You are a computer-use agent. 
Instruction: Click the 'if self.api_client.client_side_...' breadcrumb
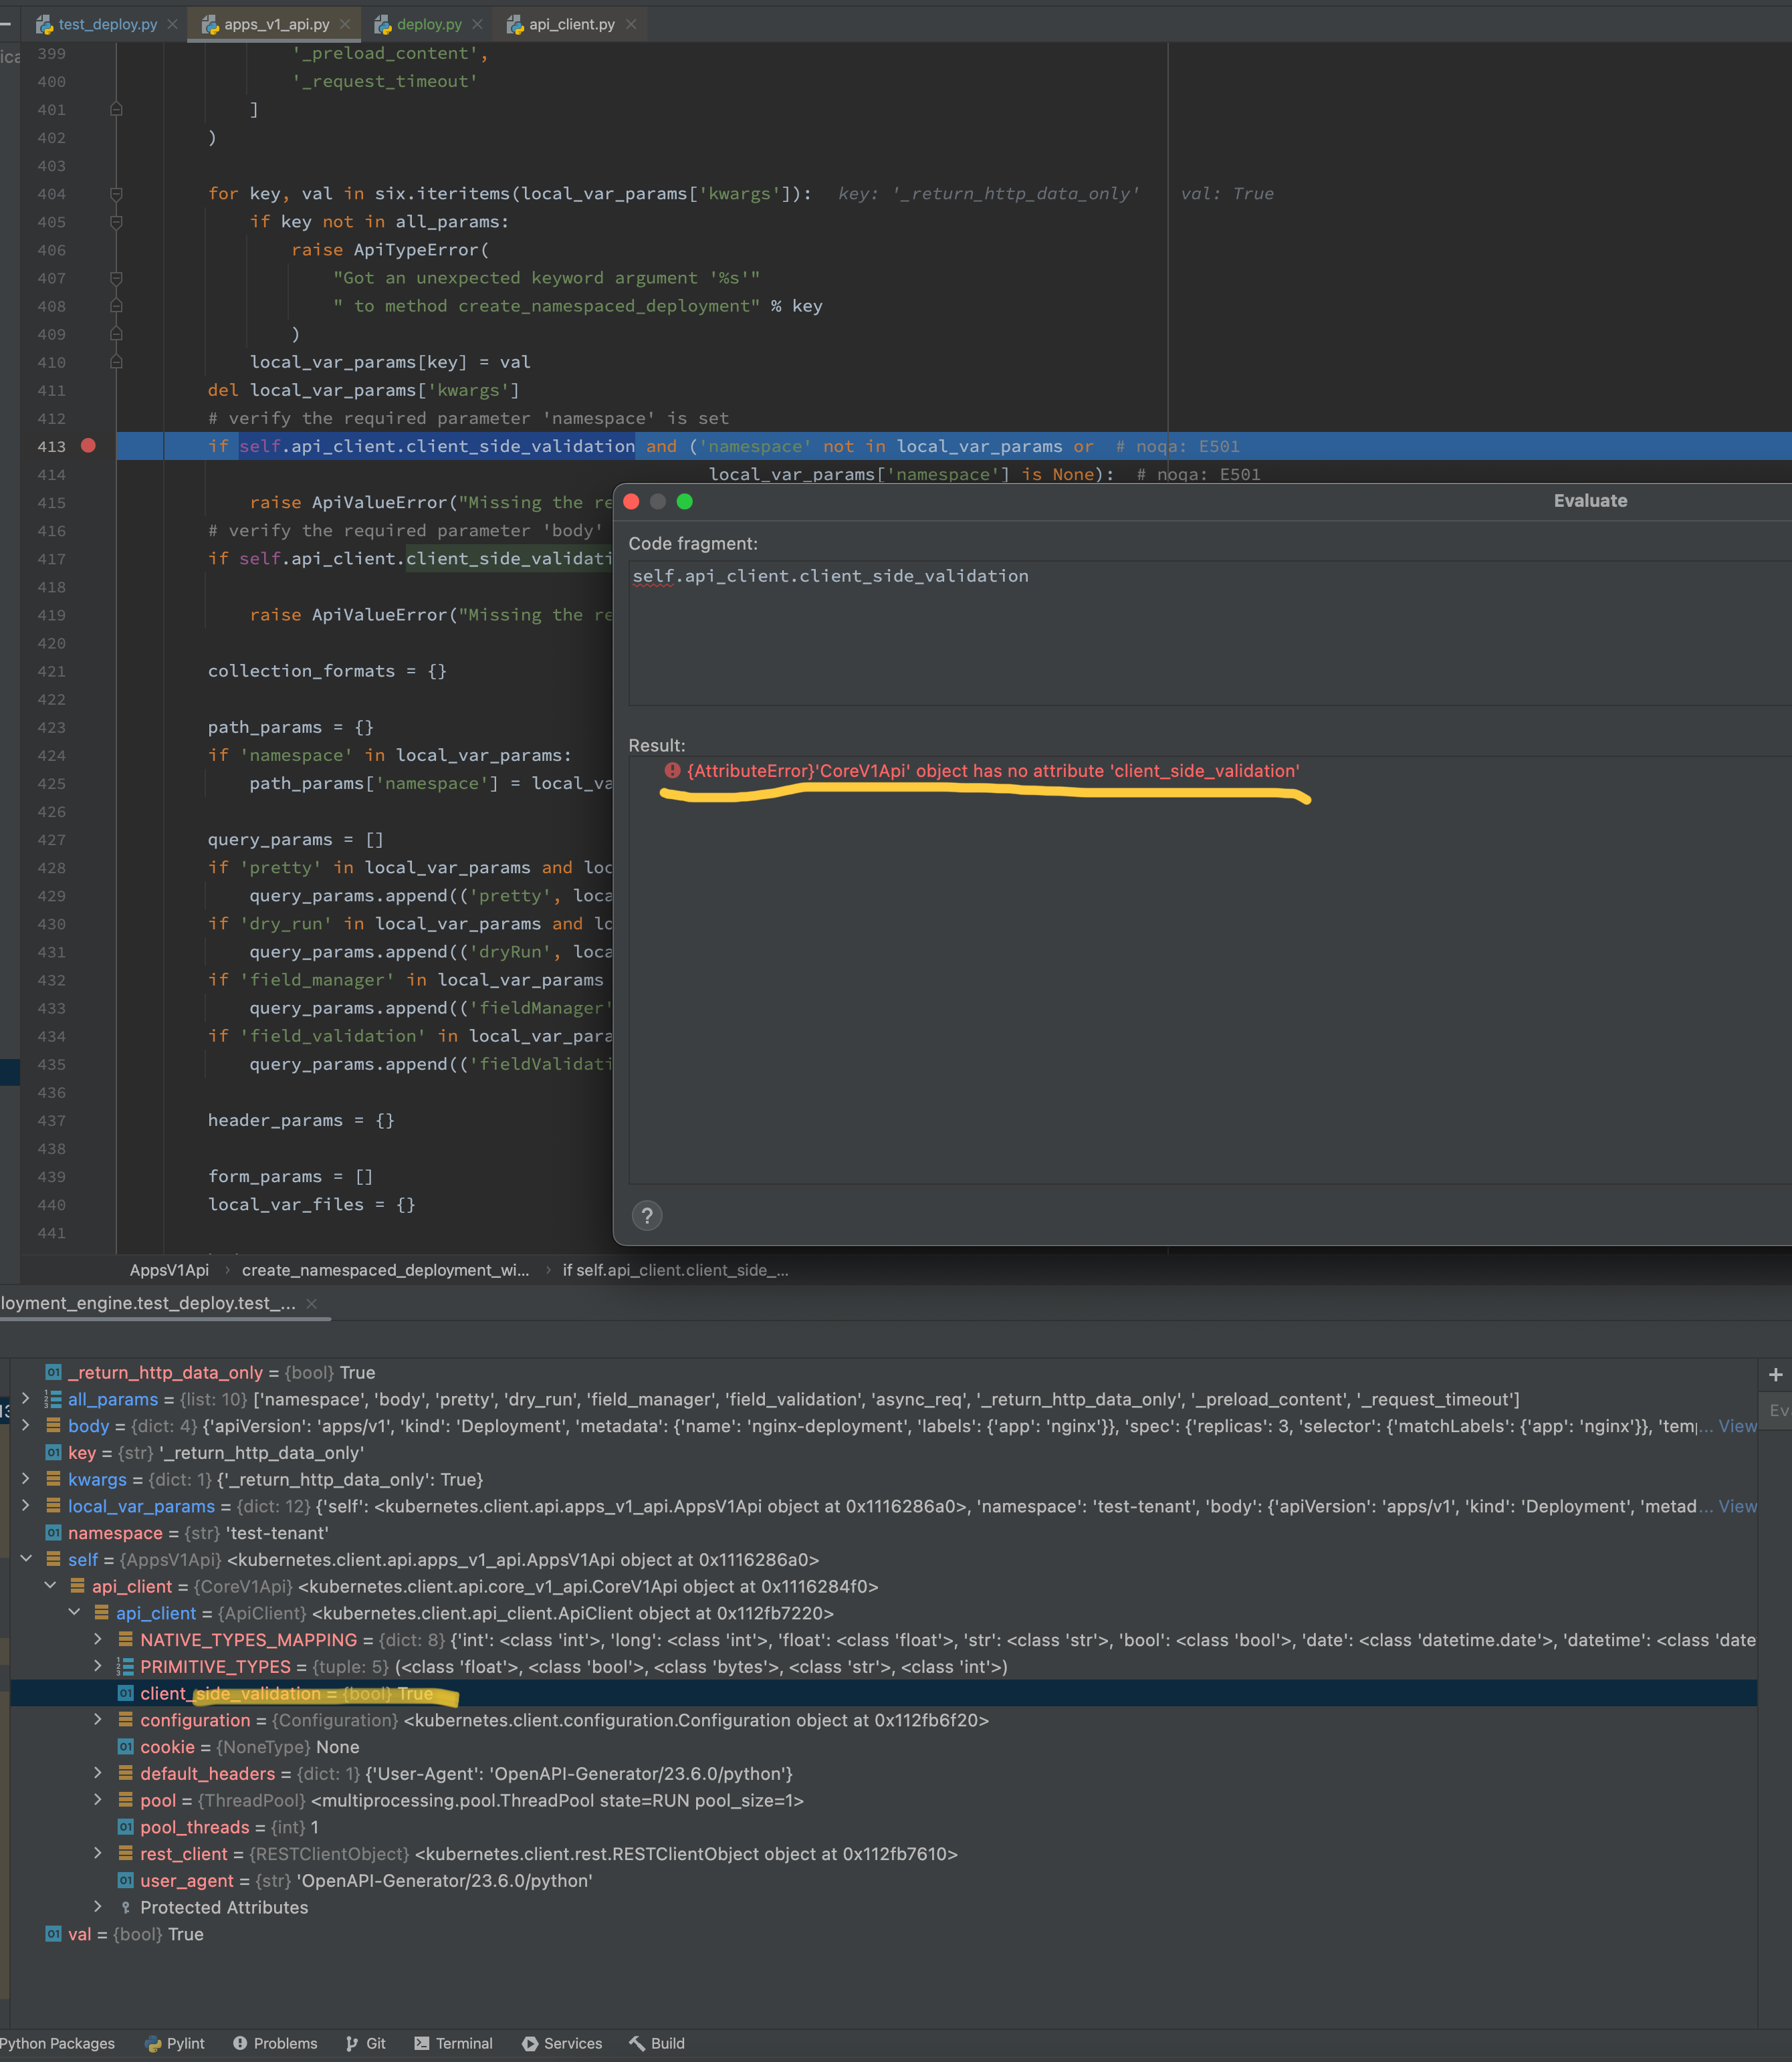(675, 1270)
